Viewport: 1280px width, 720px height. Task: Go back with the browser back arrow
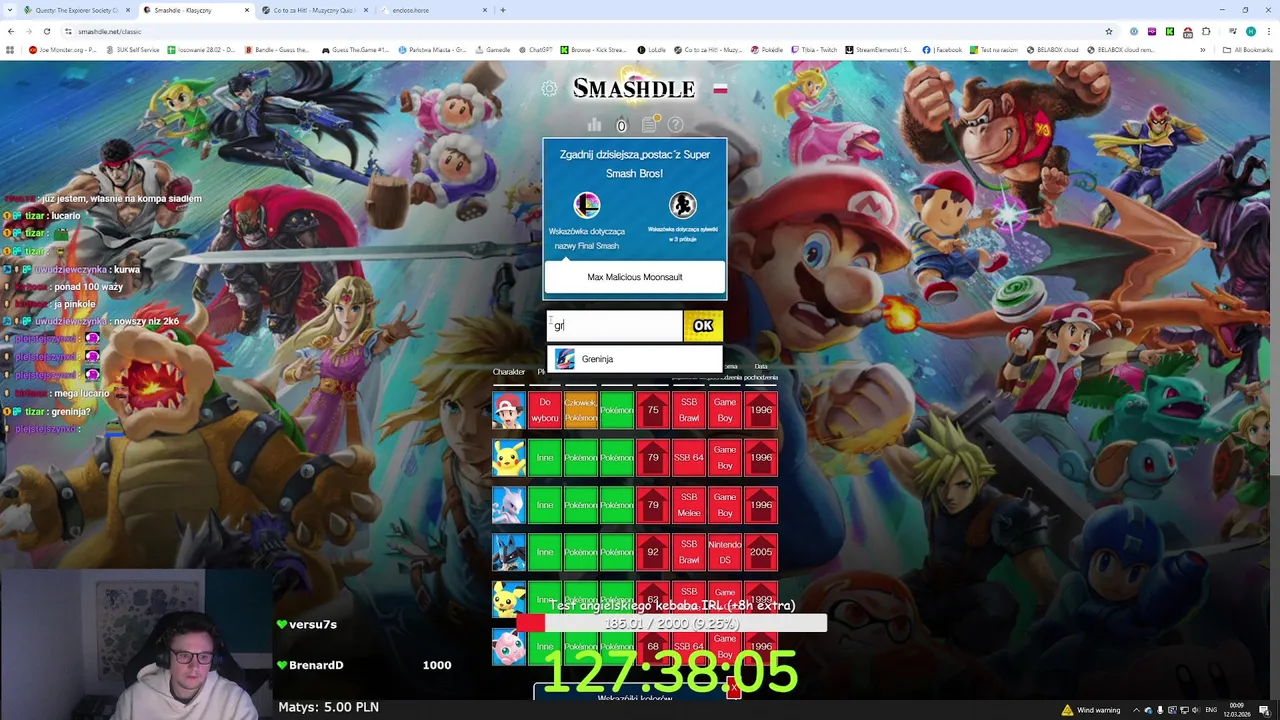point(11,31)
